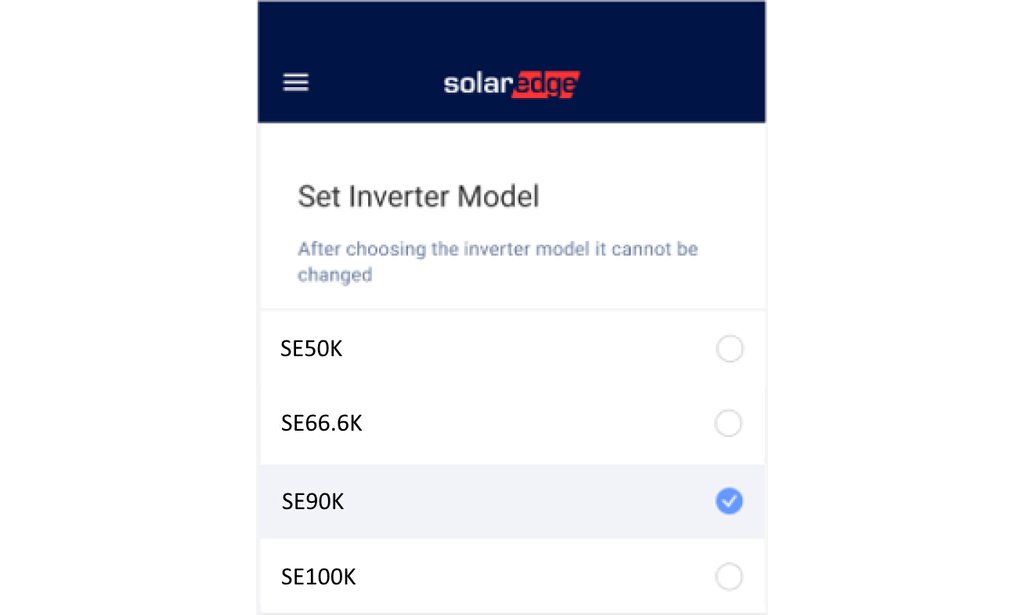Click the 'Set Inverter Model' heading
The image size is (1025, 615).
coord(418,196)
